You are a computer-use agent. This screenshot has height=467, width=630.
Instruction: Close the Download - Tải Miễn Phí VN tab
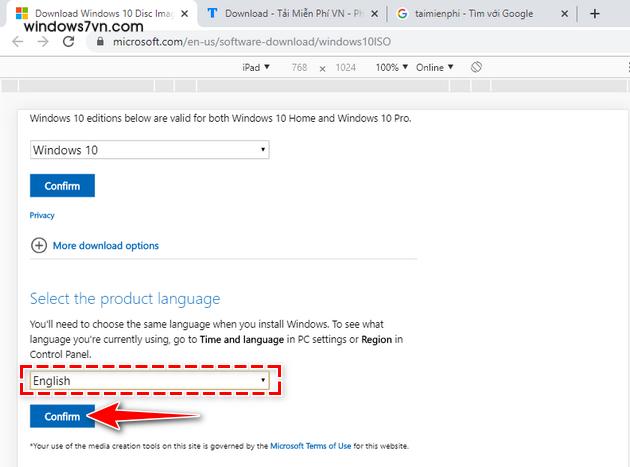click(374, 14)
